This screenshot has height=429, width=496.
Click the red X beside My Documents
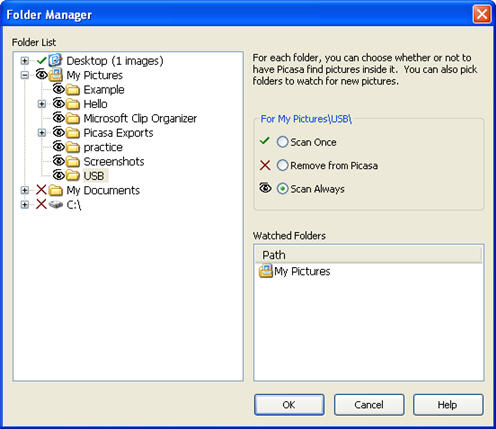(41, 190)
